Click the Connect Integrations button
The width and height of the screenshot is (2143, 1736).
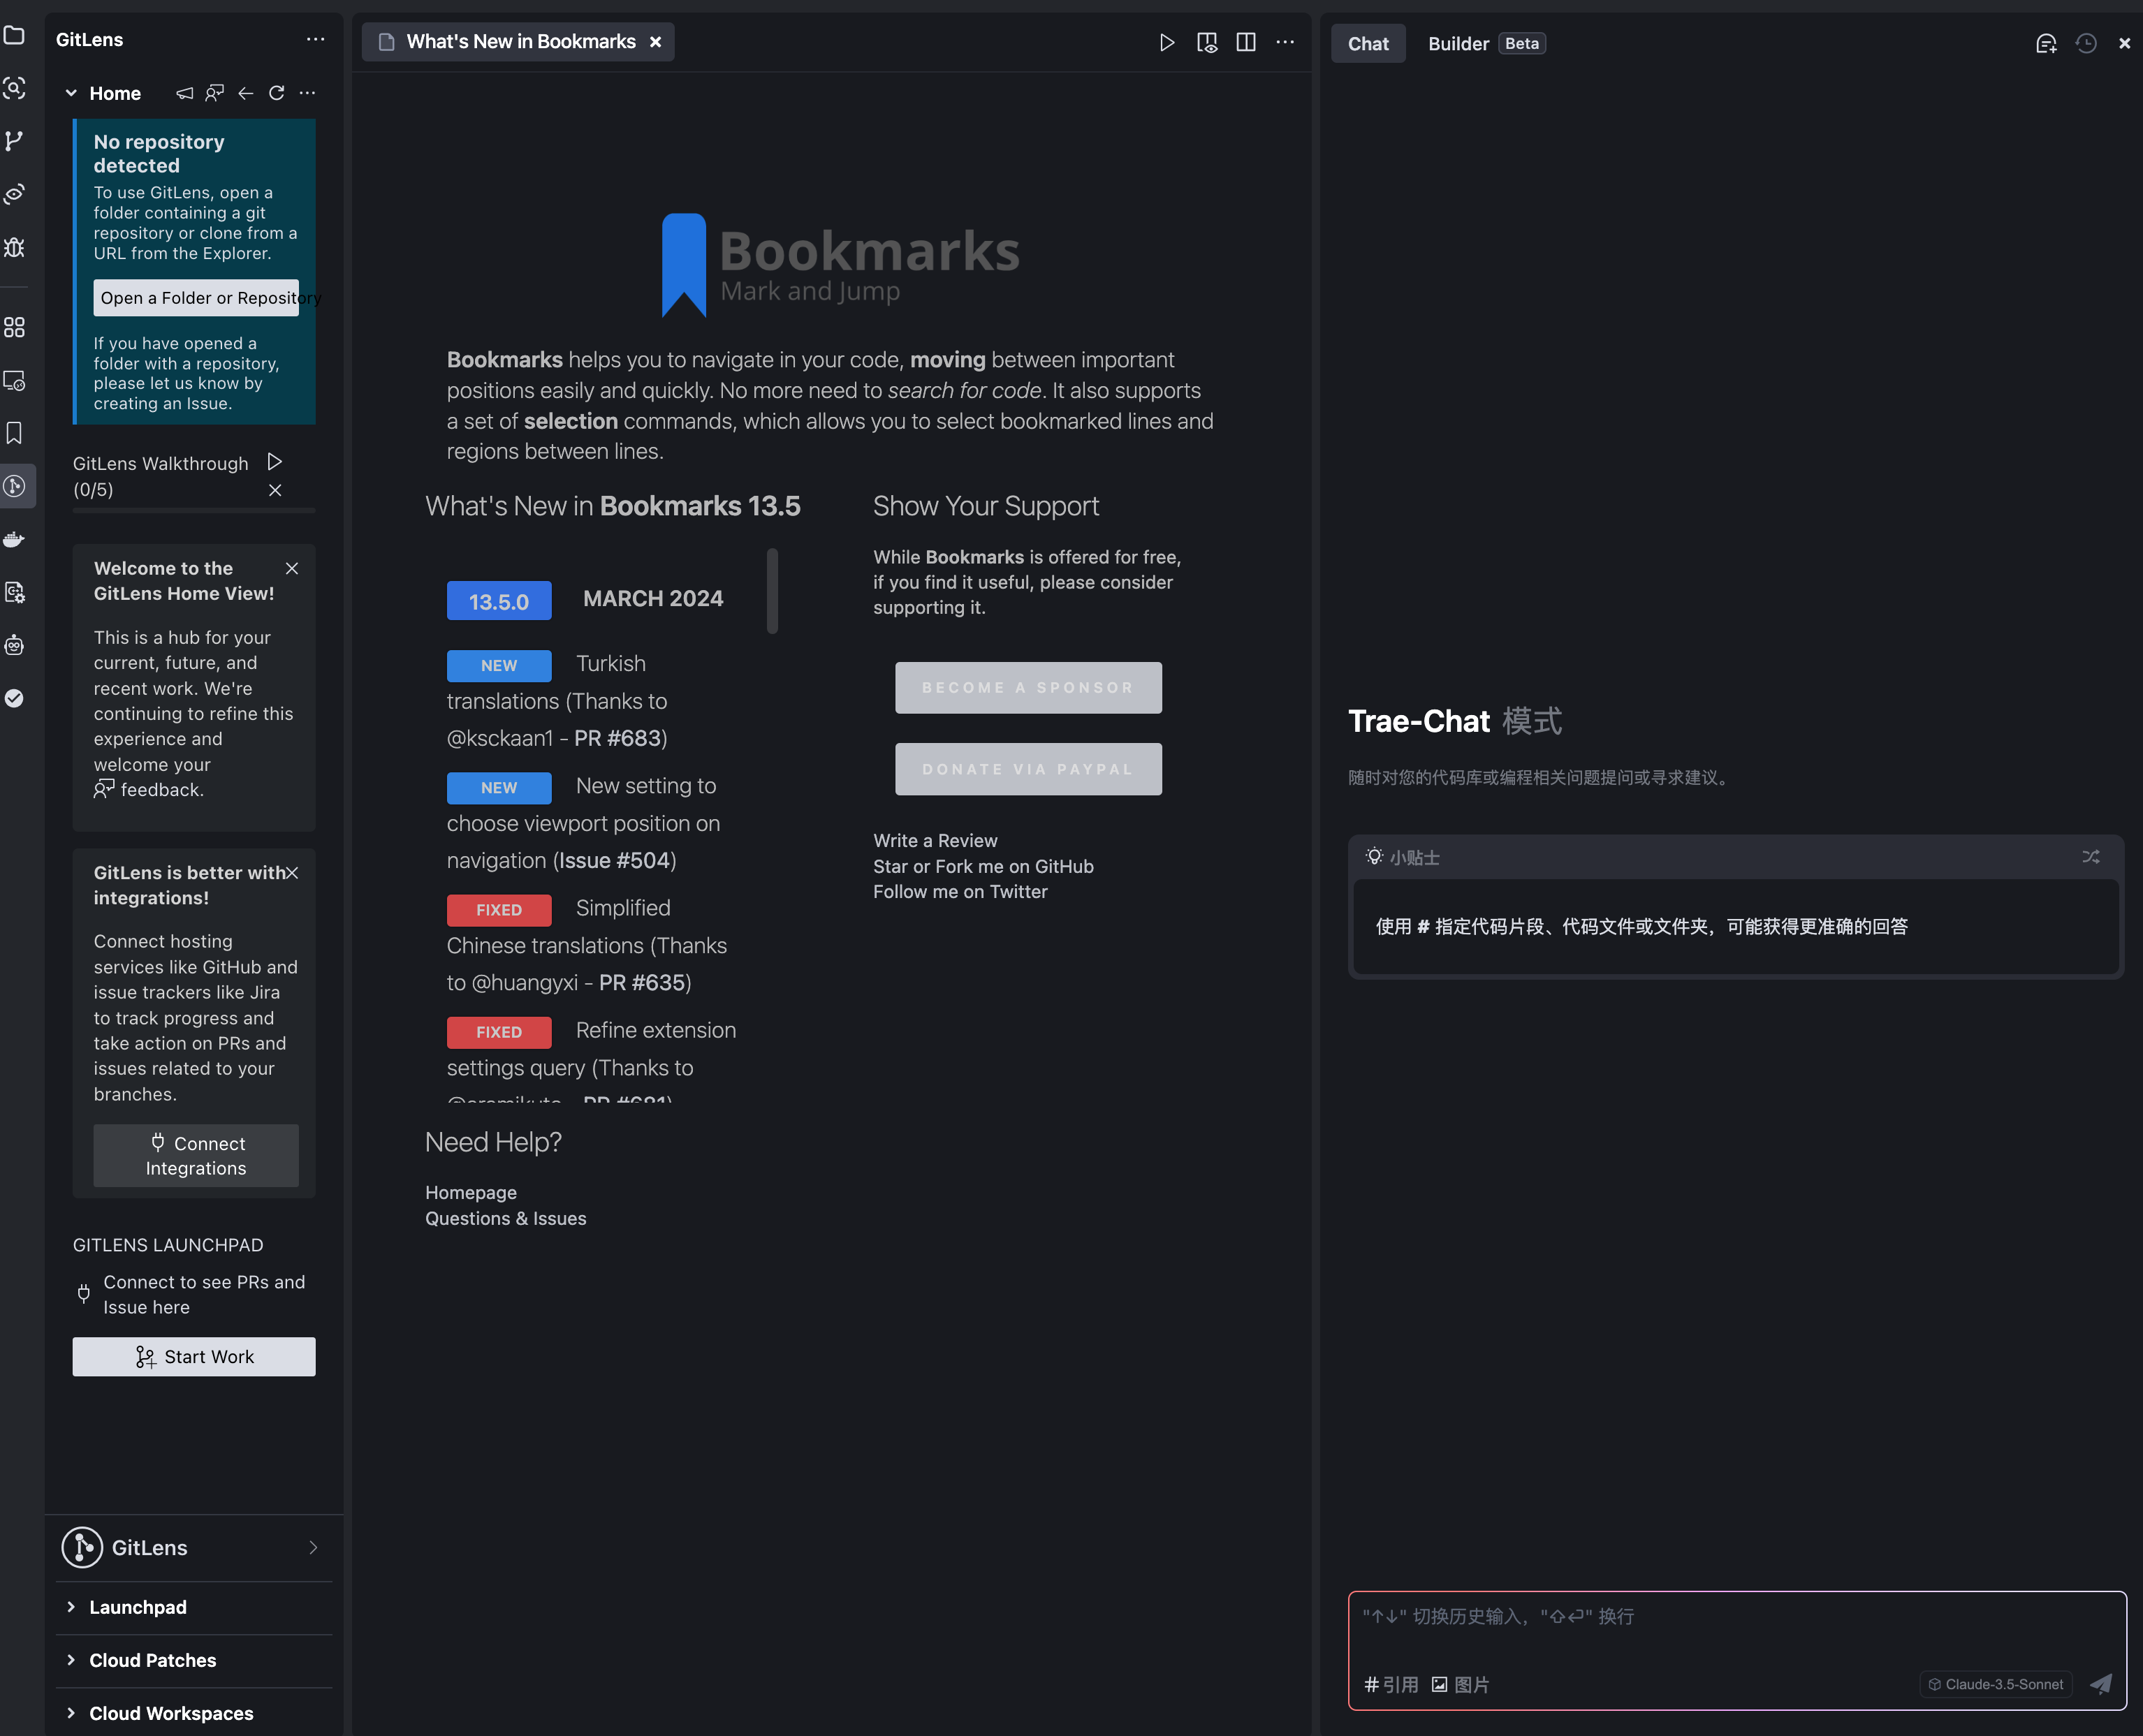tap(196, 1155)
